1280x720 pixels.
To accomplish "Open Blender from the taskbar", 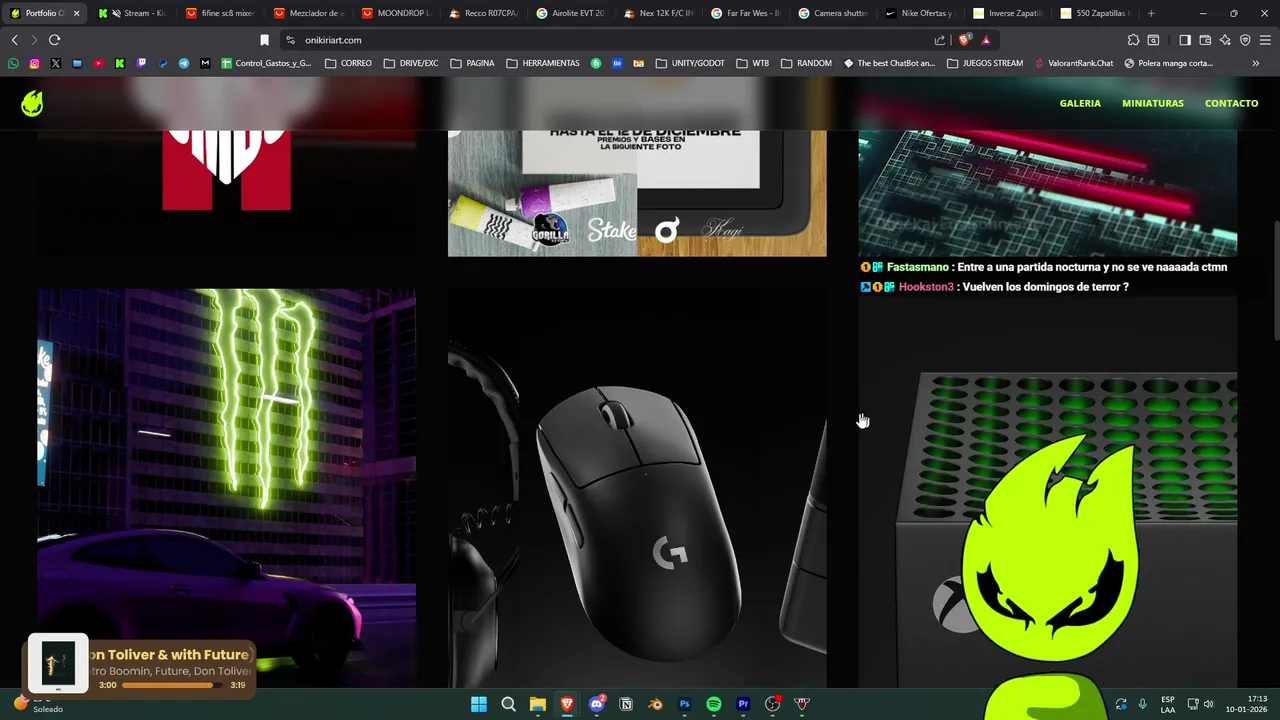I will point(655,704).
